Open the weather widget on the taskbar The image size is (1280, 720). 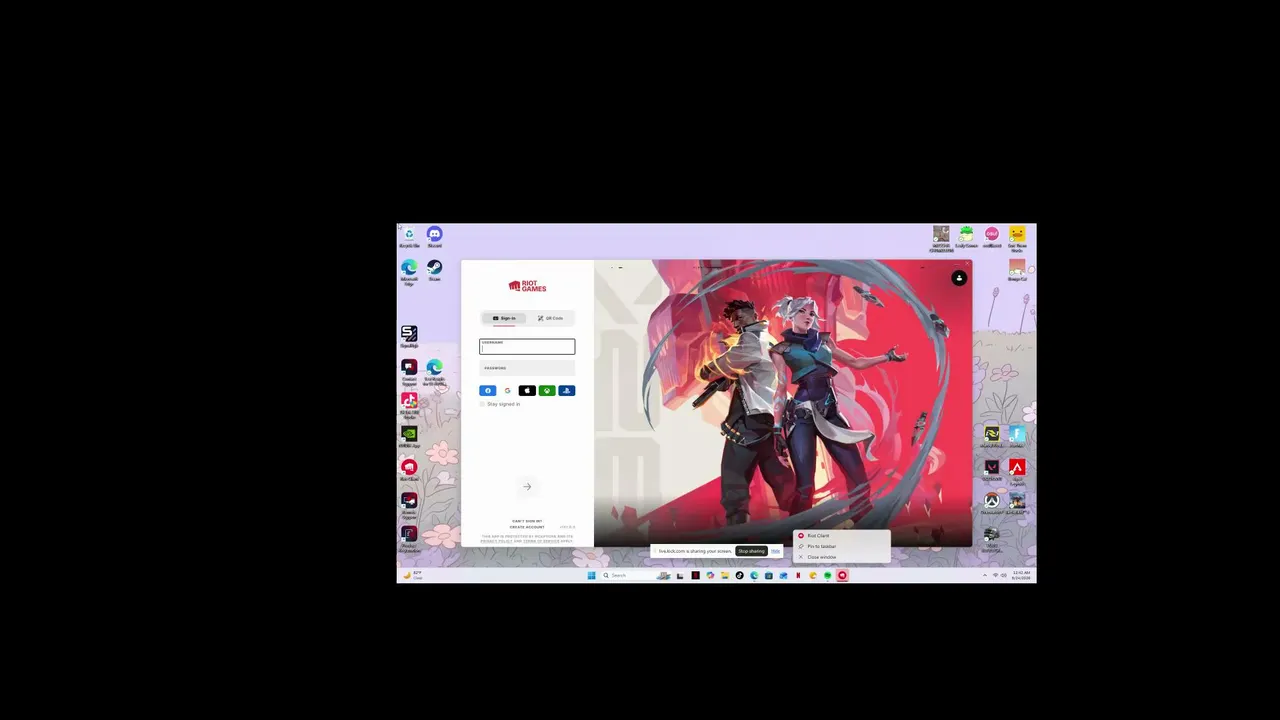click(x=412, y=575)
